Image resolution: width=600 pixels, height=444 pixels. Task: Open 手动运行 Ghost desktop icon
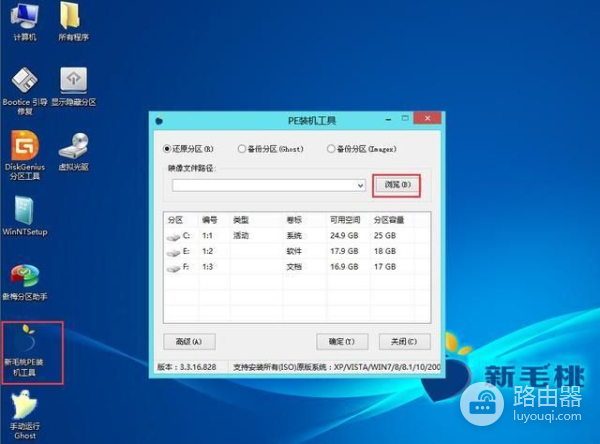point(25,415)
